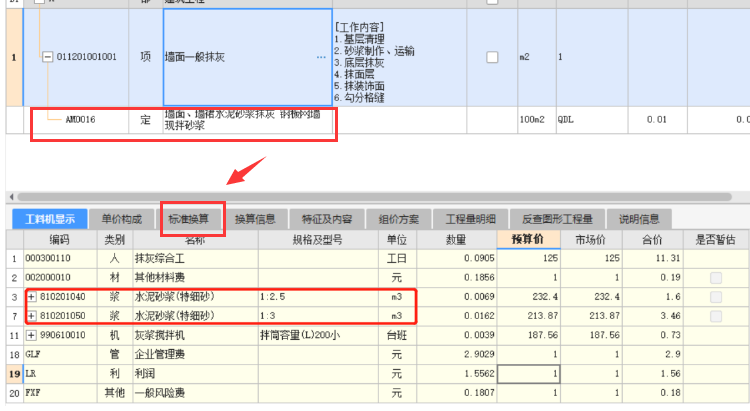The image size is (750, 411).
Task: Click specification cell 1:3
Action: tap(318, 316)
